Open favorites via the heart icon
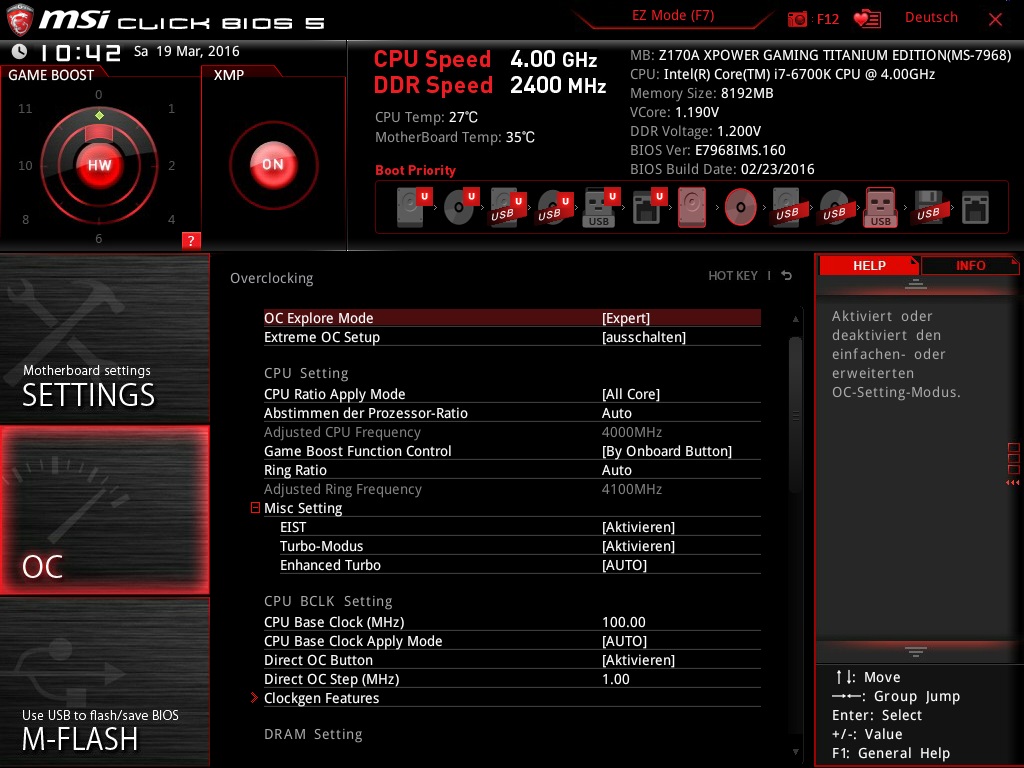Image resolution: width=1024 pixels, height=768 pixels. (867, 19)
